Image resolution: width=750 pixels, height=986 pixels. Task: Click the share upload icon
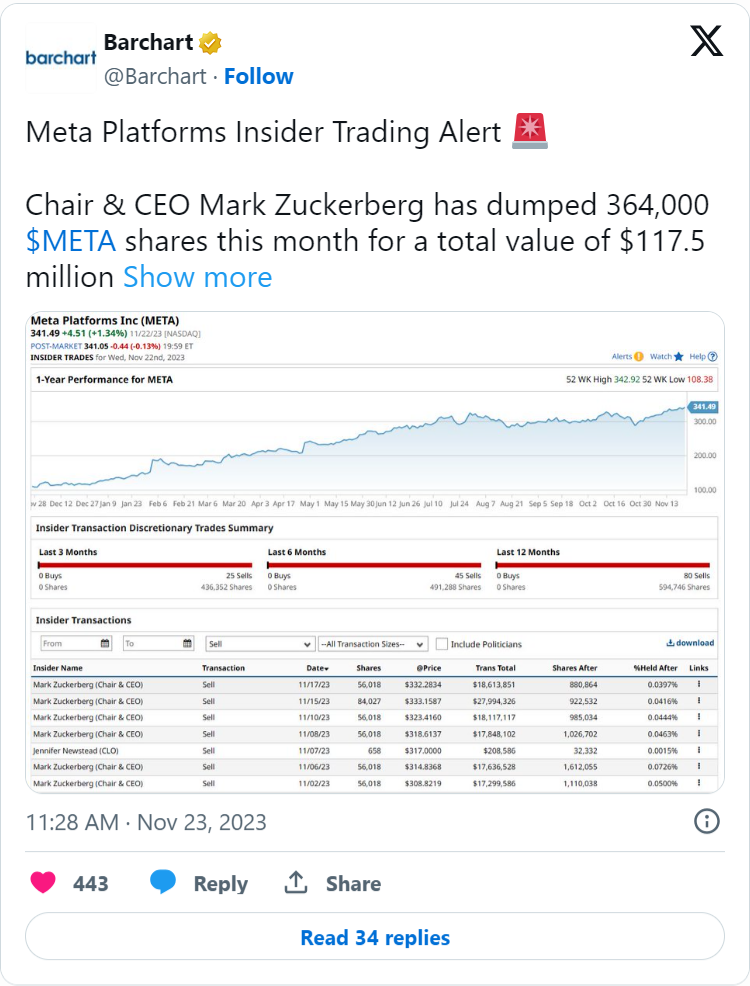pyautogui.click(x=295, y=883)
